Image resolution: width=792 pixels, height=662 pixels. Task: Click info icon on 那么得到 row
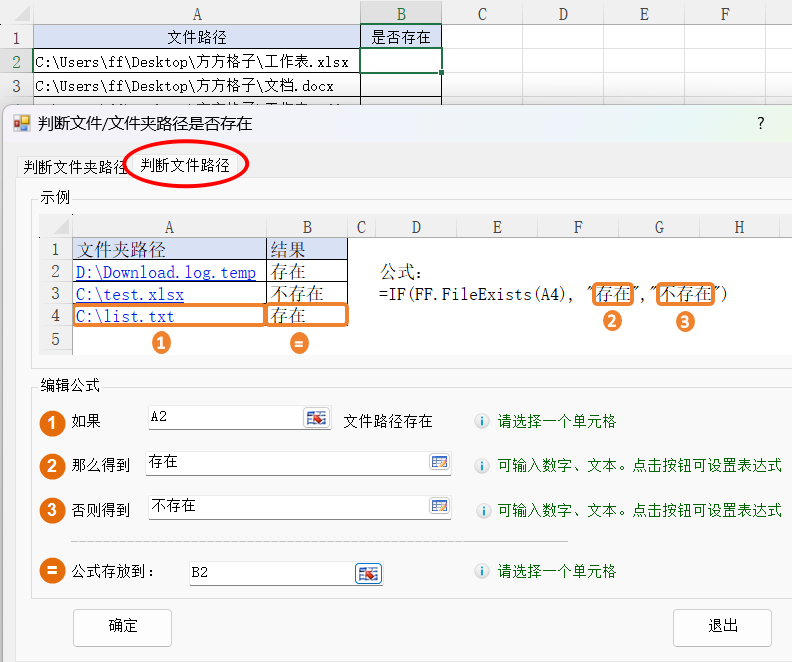(x=482, y=466)
